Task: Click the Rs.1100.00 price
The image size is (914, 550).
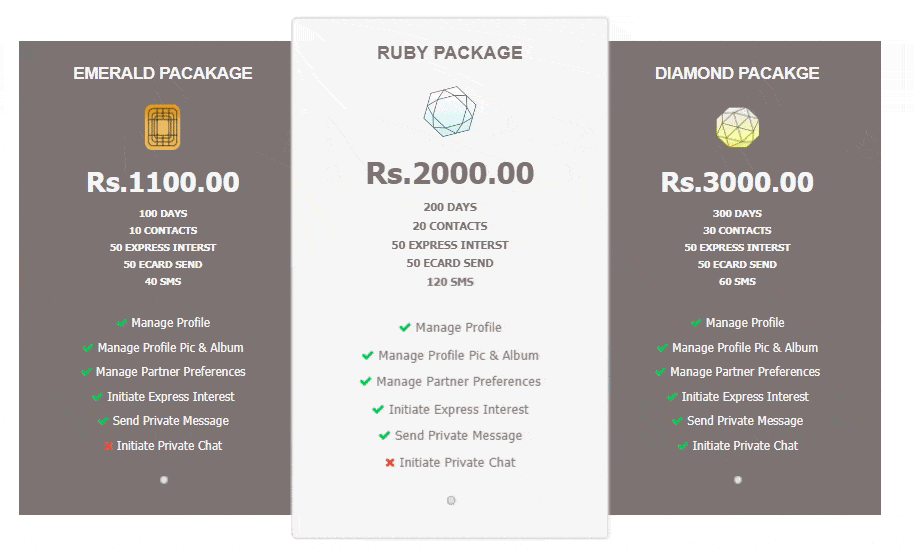Action: [x=163, y=182]
